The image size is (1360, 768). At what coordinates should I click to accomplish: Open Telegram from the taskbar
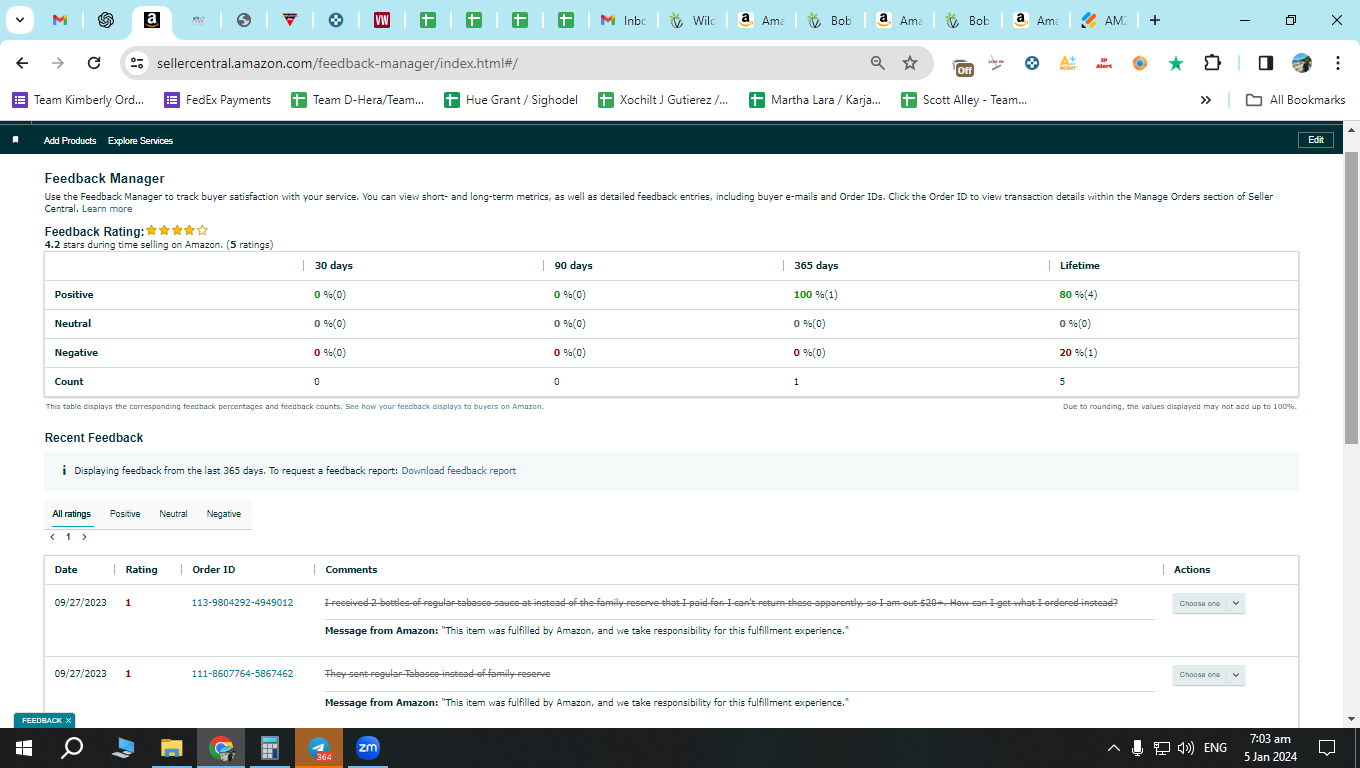[319, 748]
